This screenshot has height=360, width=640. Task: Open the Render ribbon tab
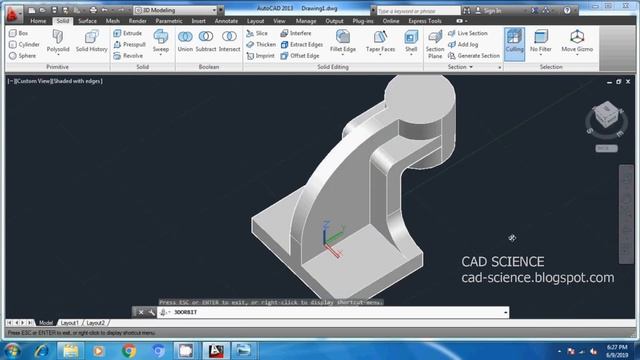(x=138, y=21)
